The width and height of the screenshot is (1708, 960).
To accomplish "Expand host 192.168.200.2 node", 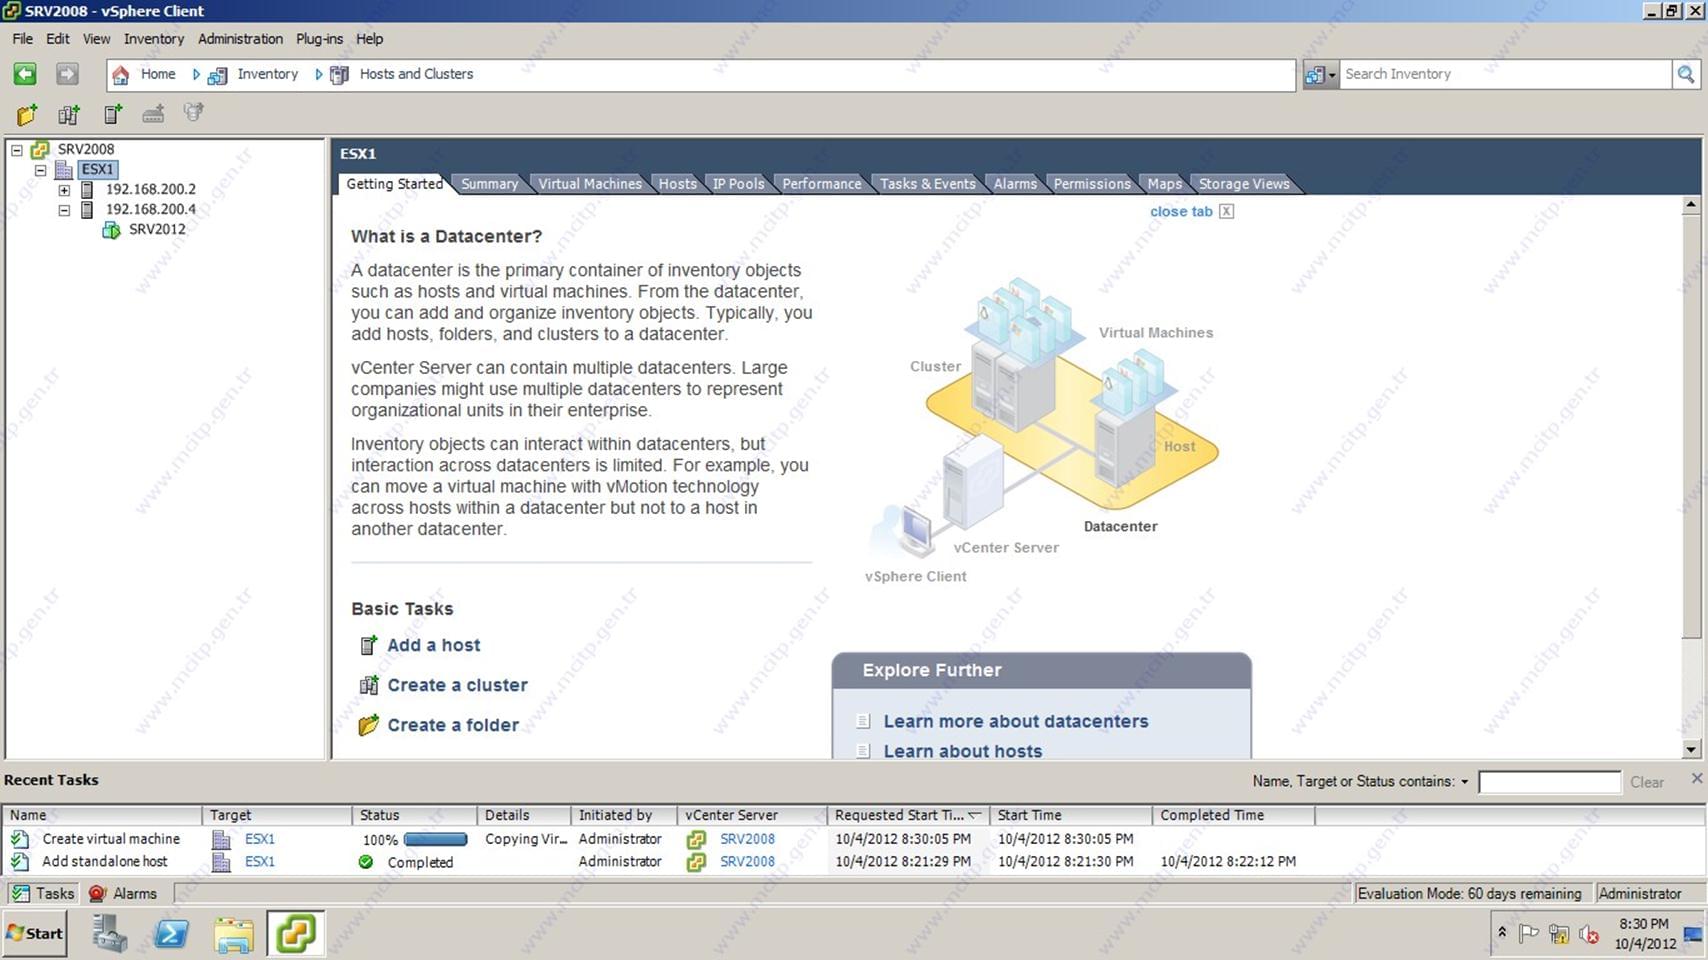I will pos(64,190).
